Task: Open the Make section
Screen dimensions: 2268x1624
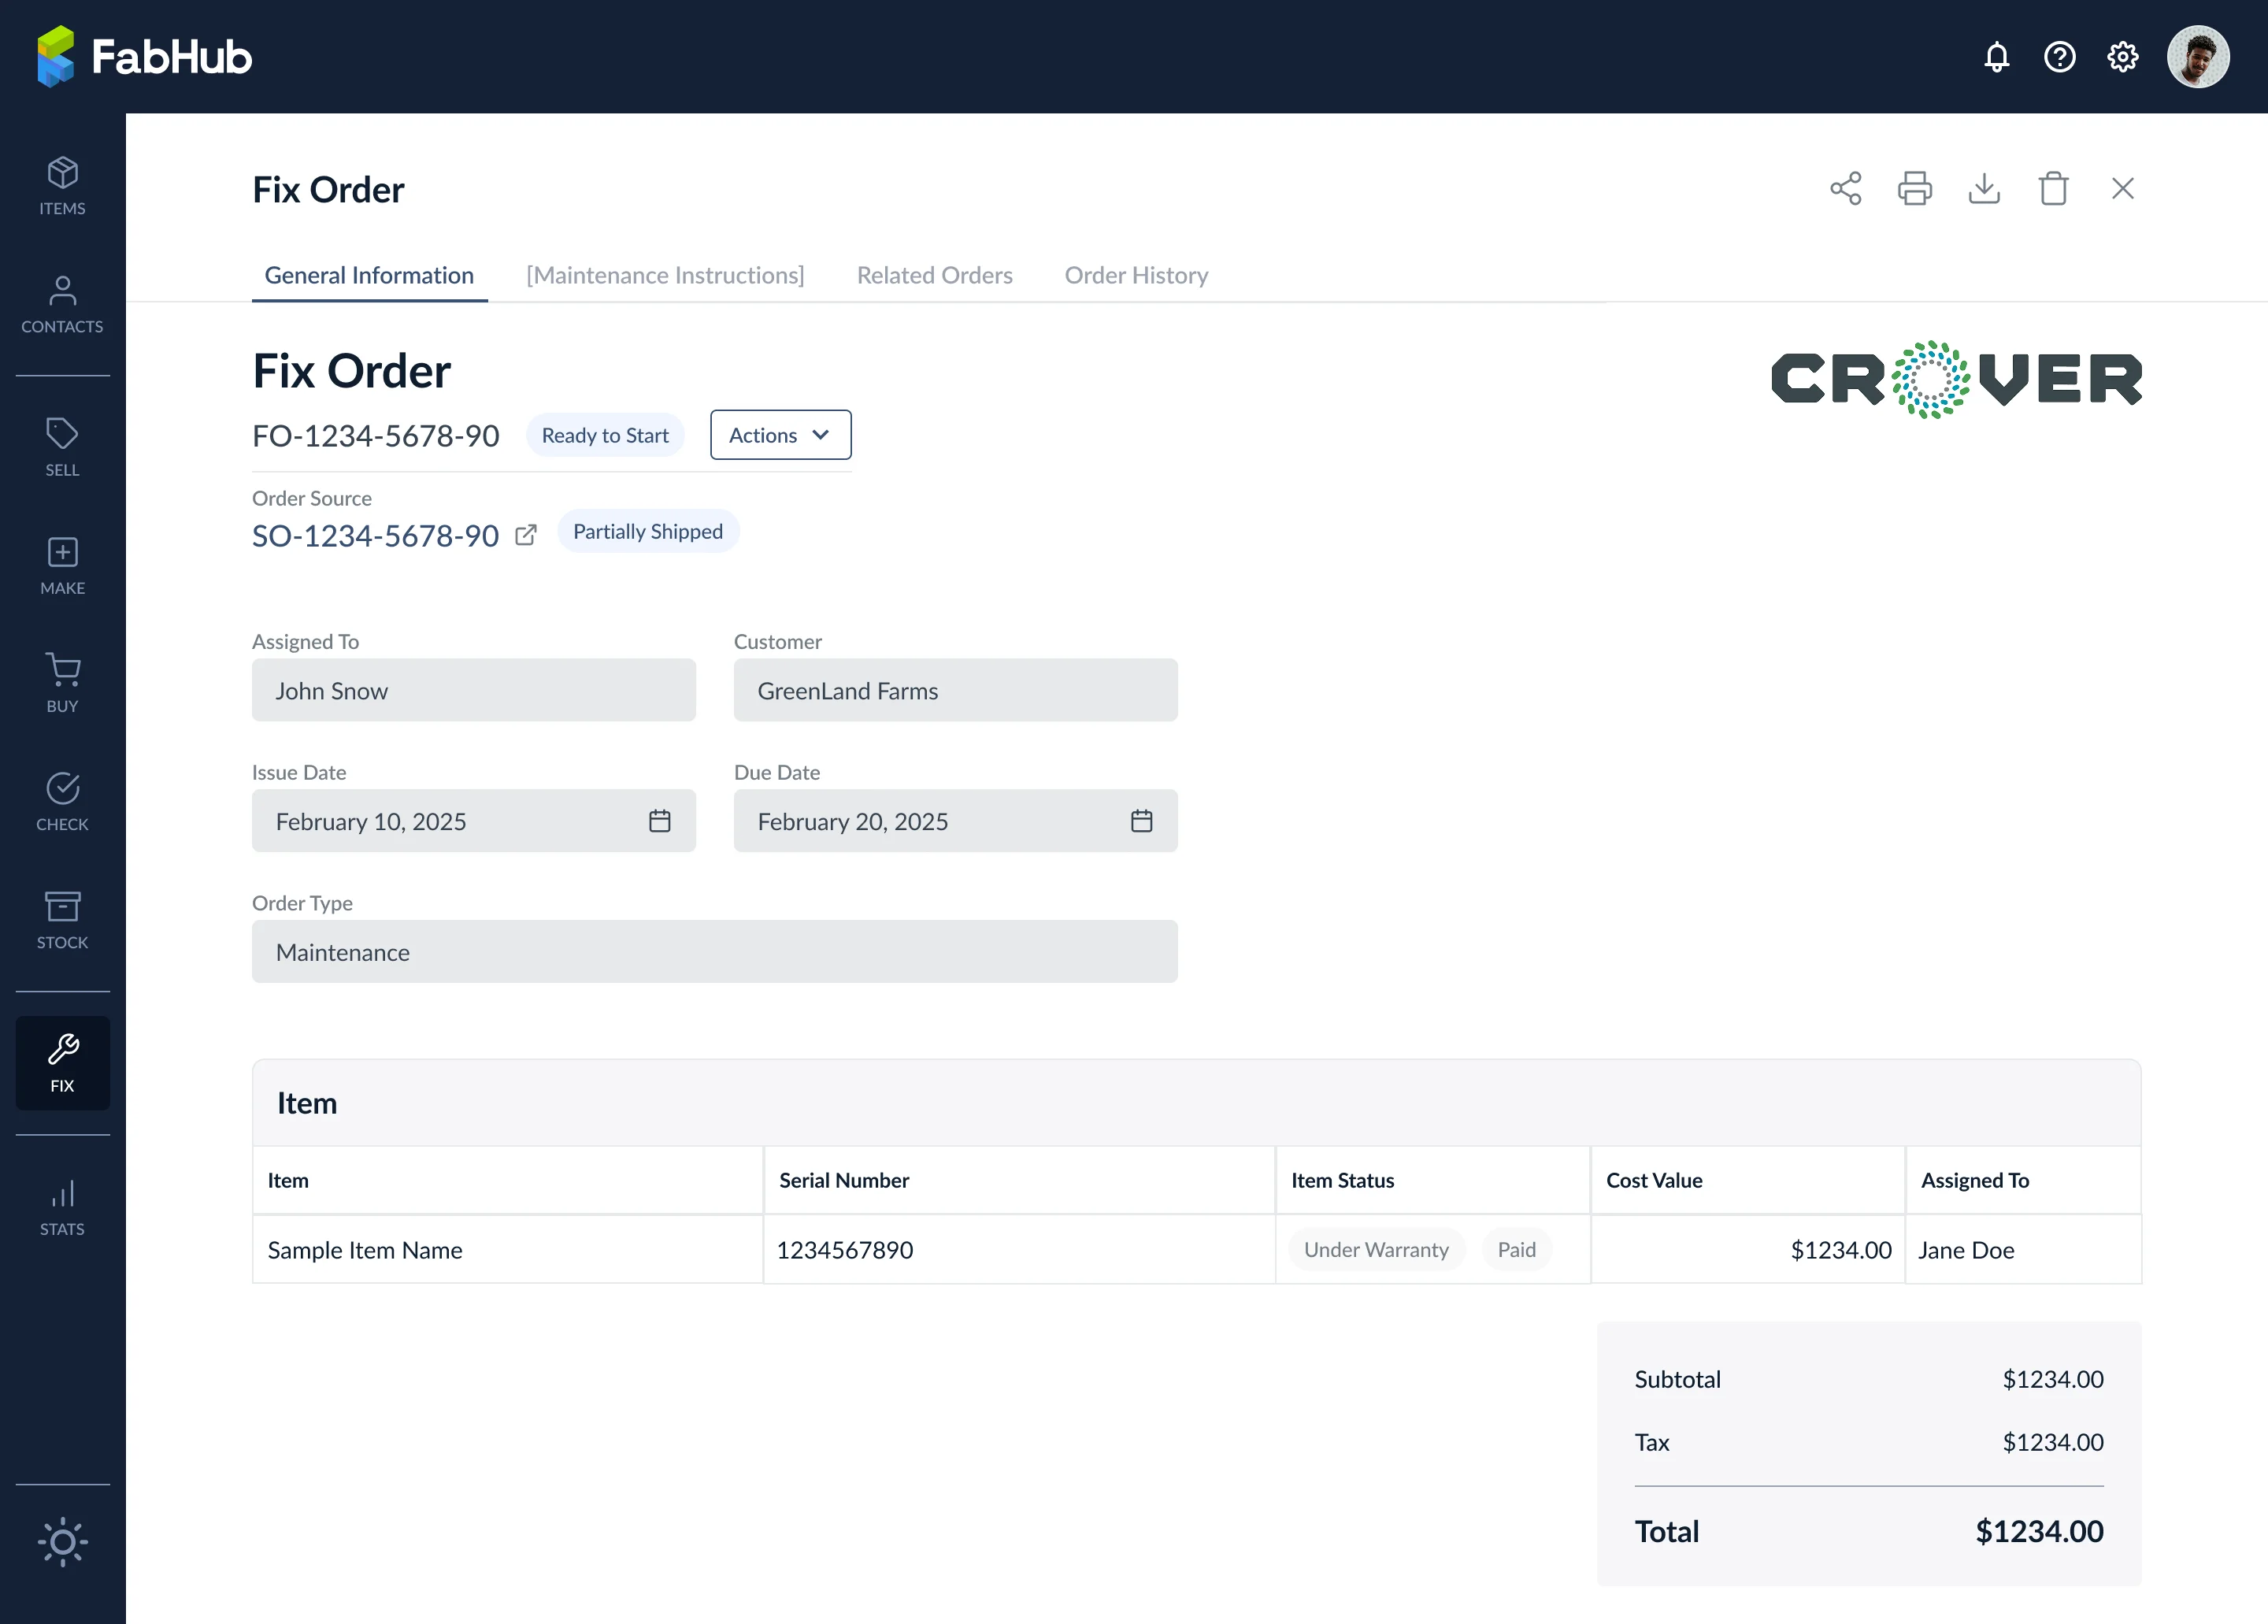Action: click(x=62, y=566)
